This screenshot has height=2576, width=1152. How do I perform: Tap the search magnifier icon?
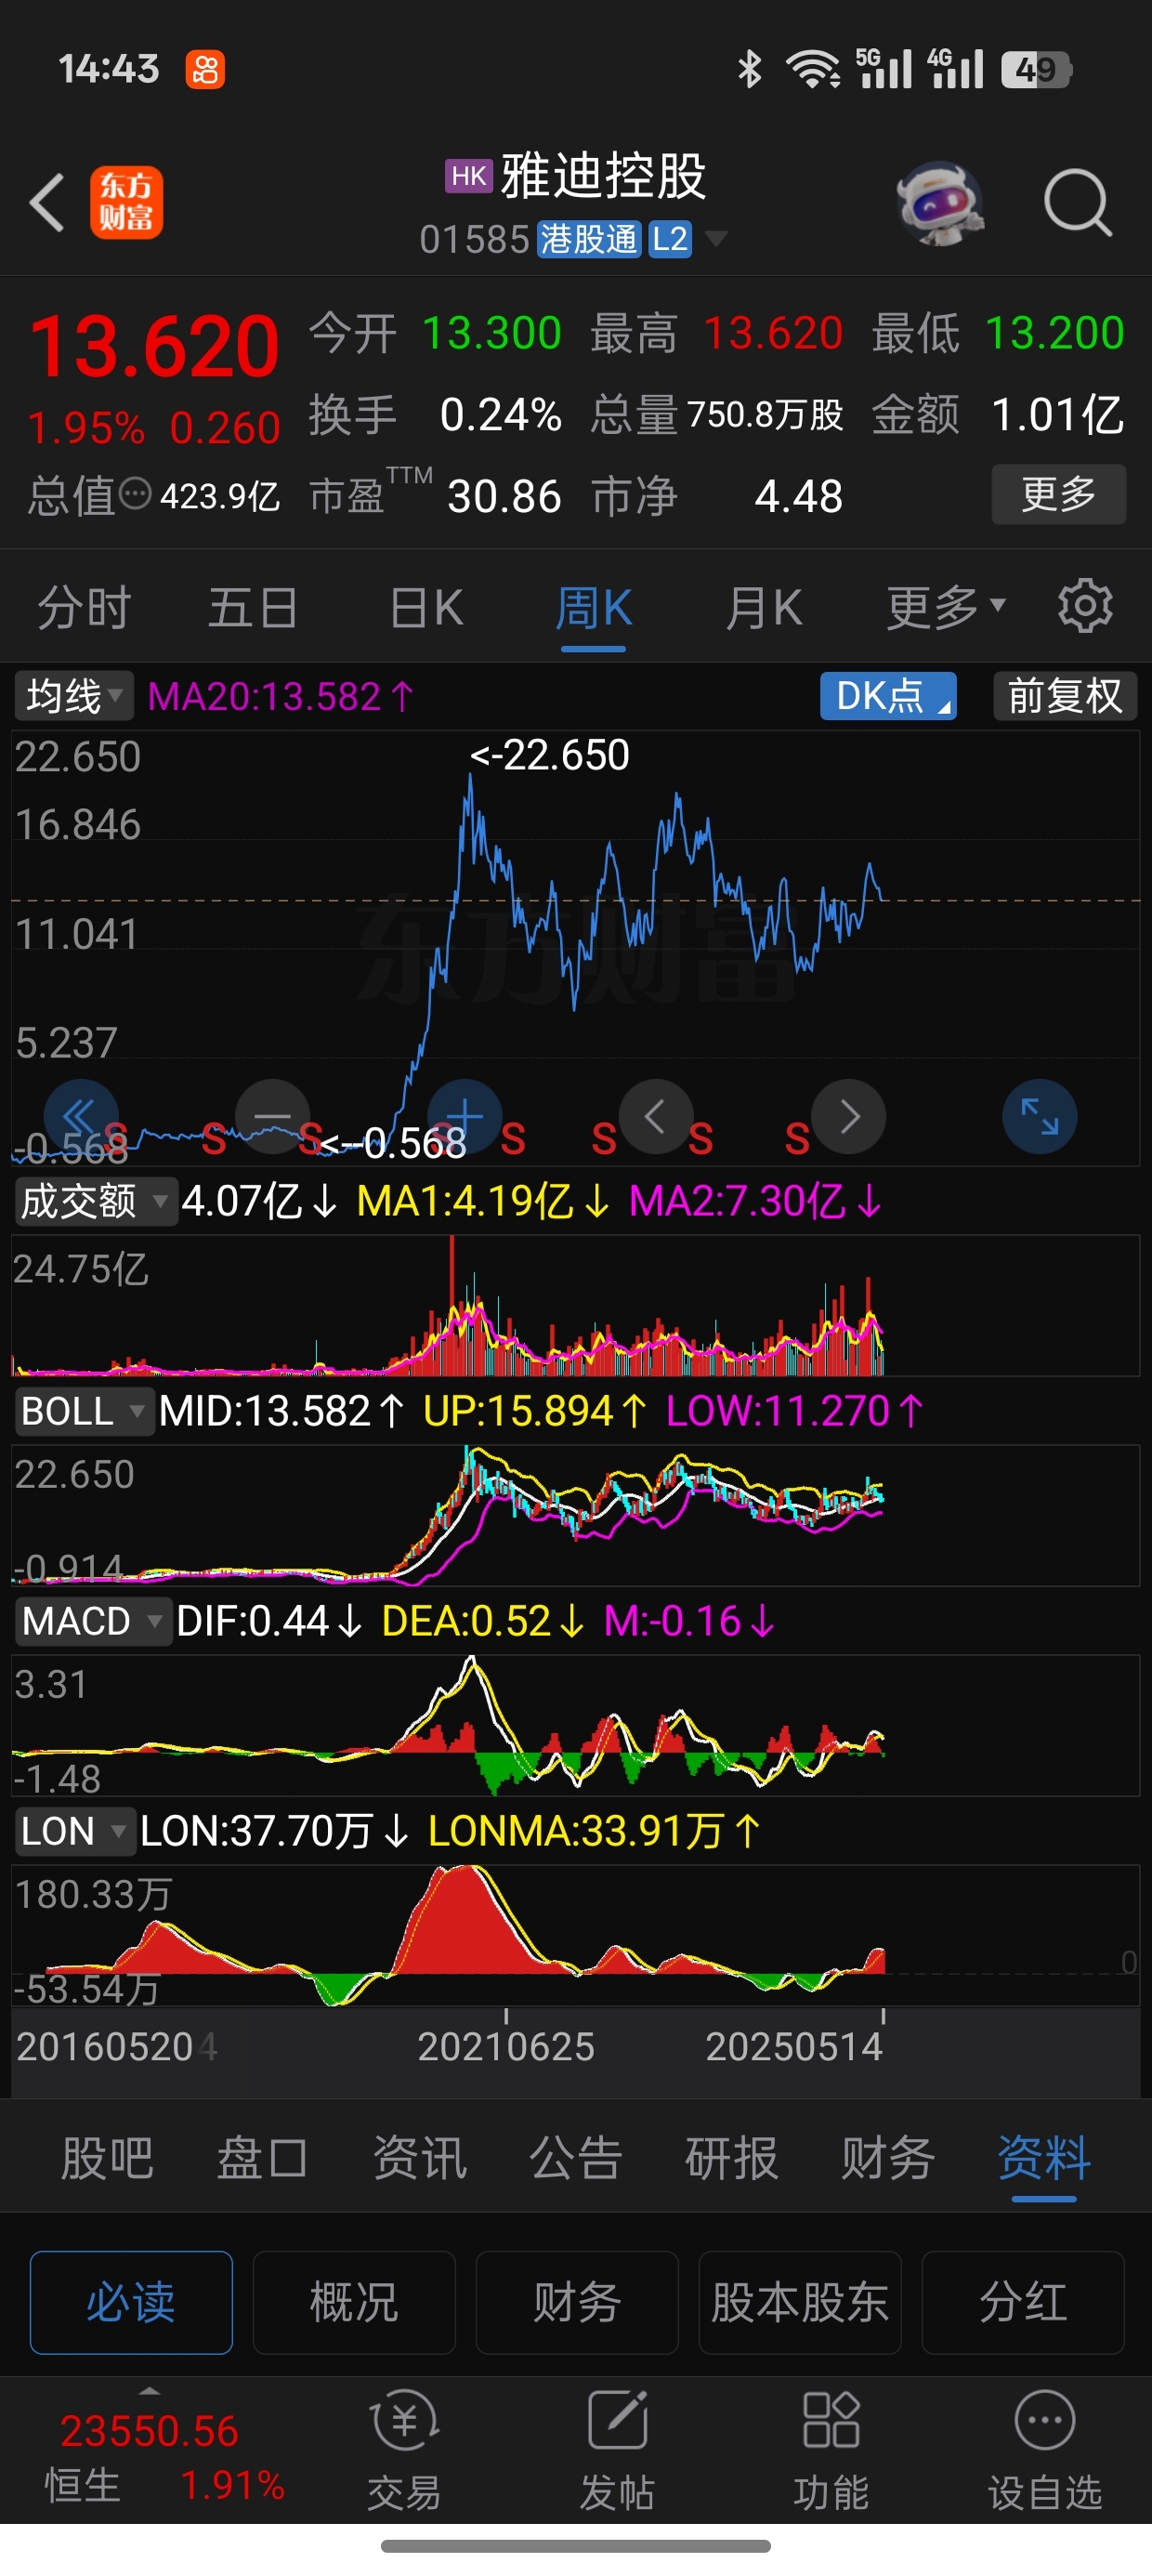(x=1077, y=203)
